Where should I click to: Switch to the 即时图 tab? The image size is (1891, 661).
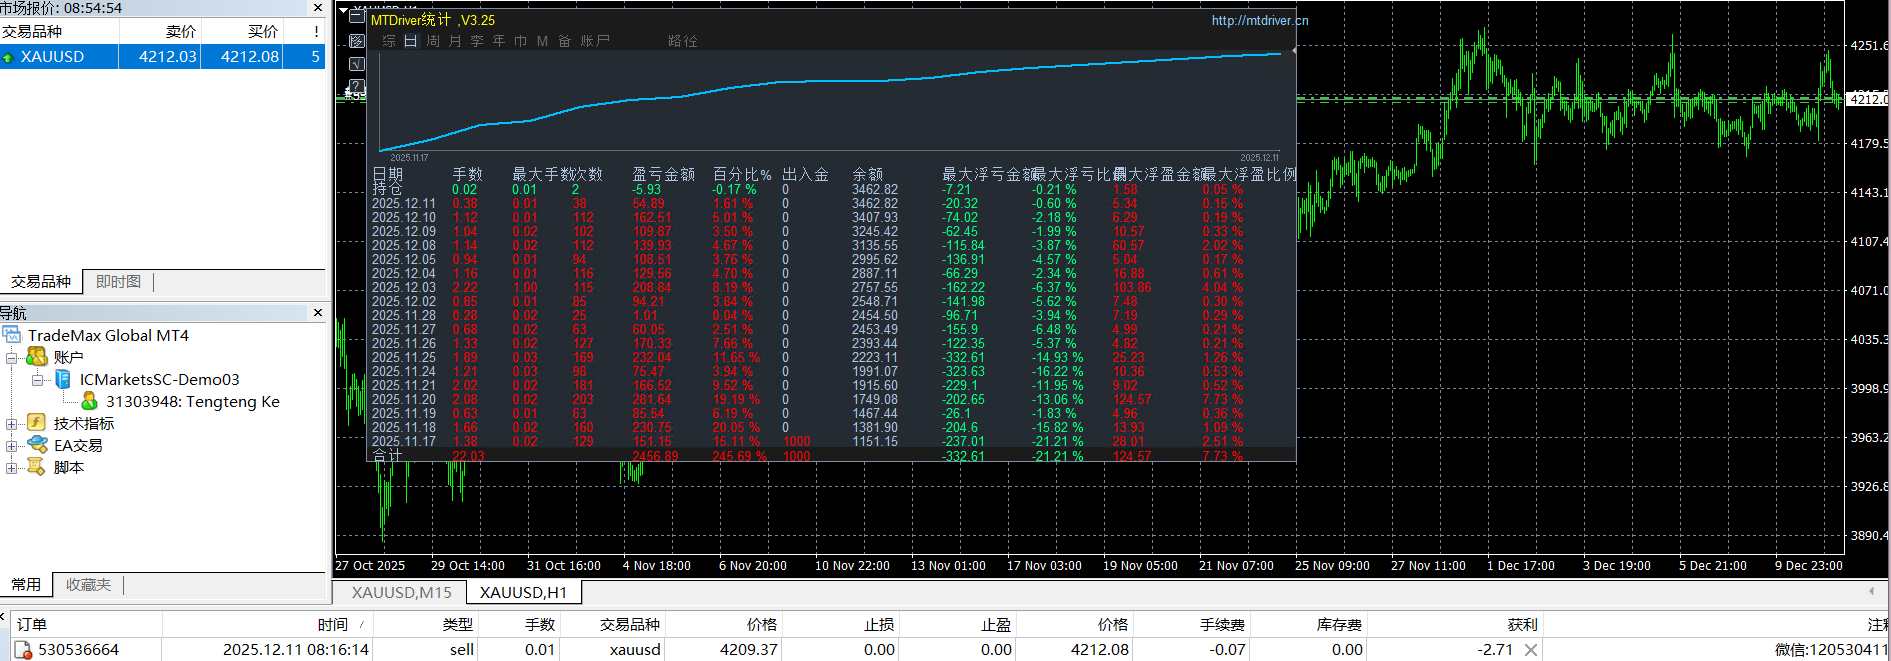tap(118, 282)
